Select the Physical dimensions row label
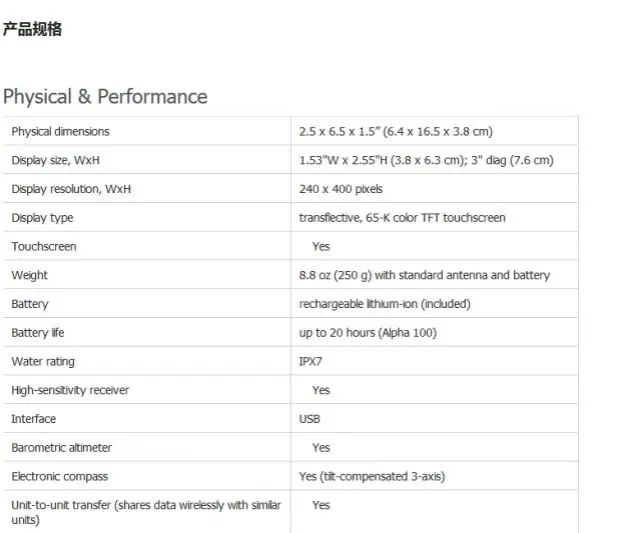The width and height of the screenshot is (620, 533). [60, 132]
